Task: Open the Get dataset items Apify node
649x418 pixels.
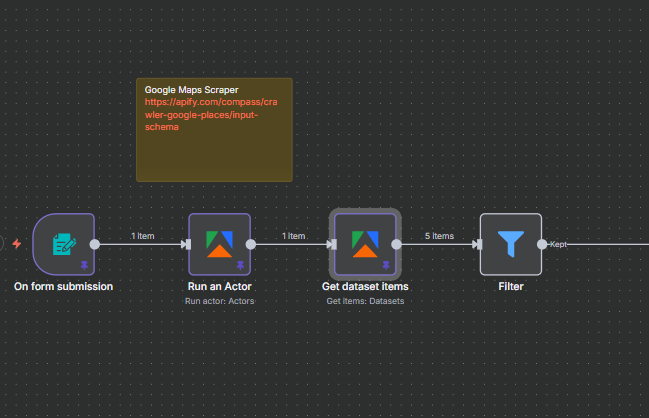Action: 365,244
